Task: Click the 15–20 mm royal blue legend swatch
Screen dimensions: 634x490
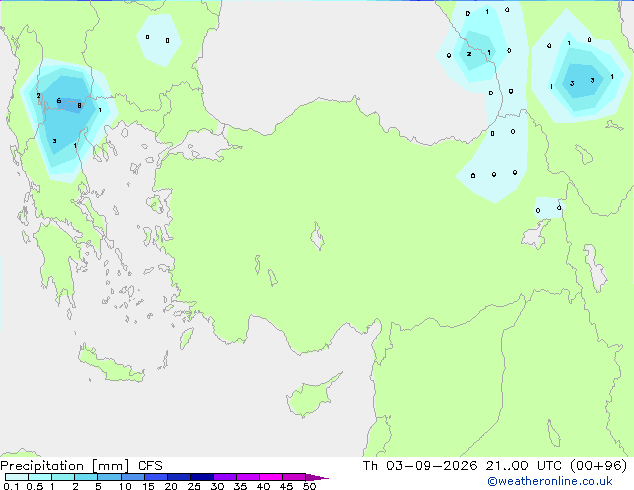Action: tap(156, 477)
